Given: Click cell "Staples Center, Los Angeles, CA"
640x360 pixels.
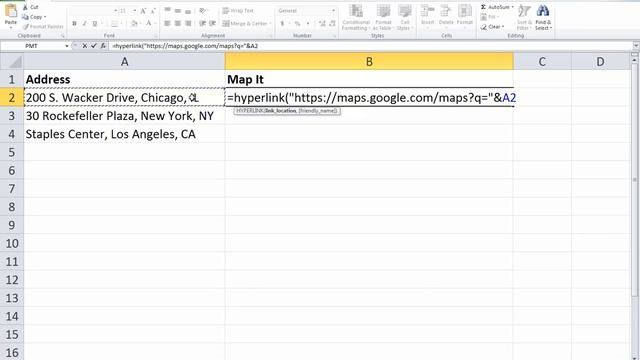Looking at the screenshot, I should click(124, 134).
